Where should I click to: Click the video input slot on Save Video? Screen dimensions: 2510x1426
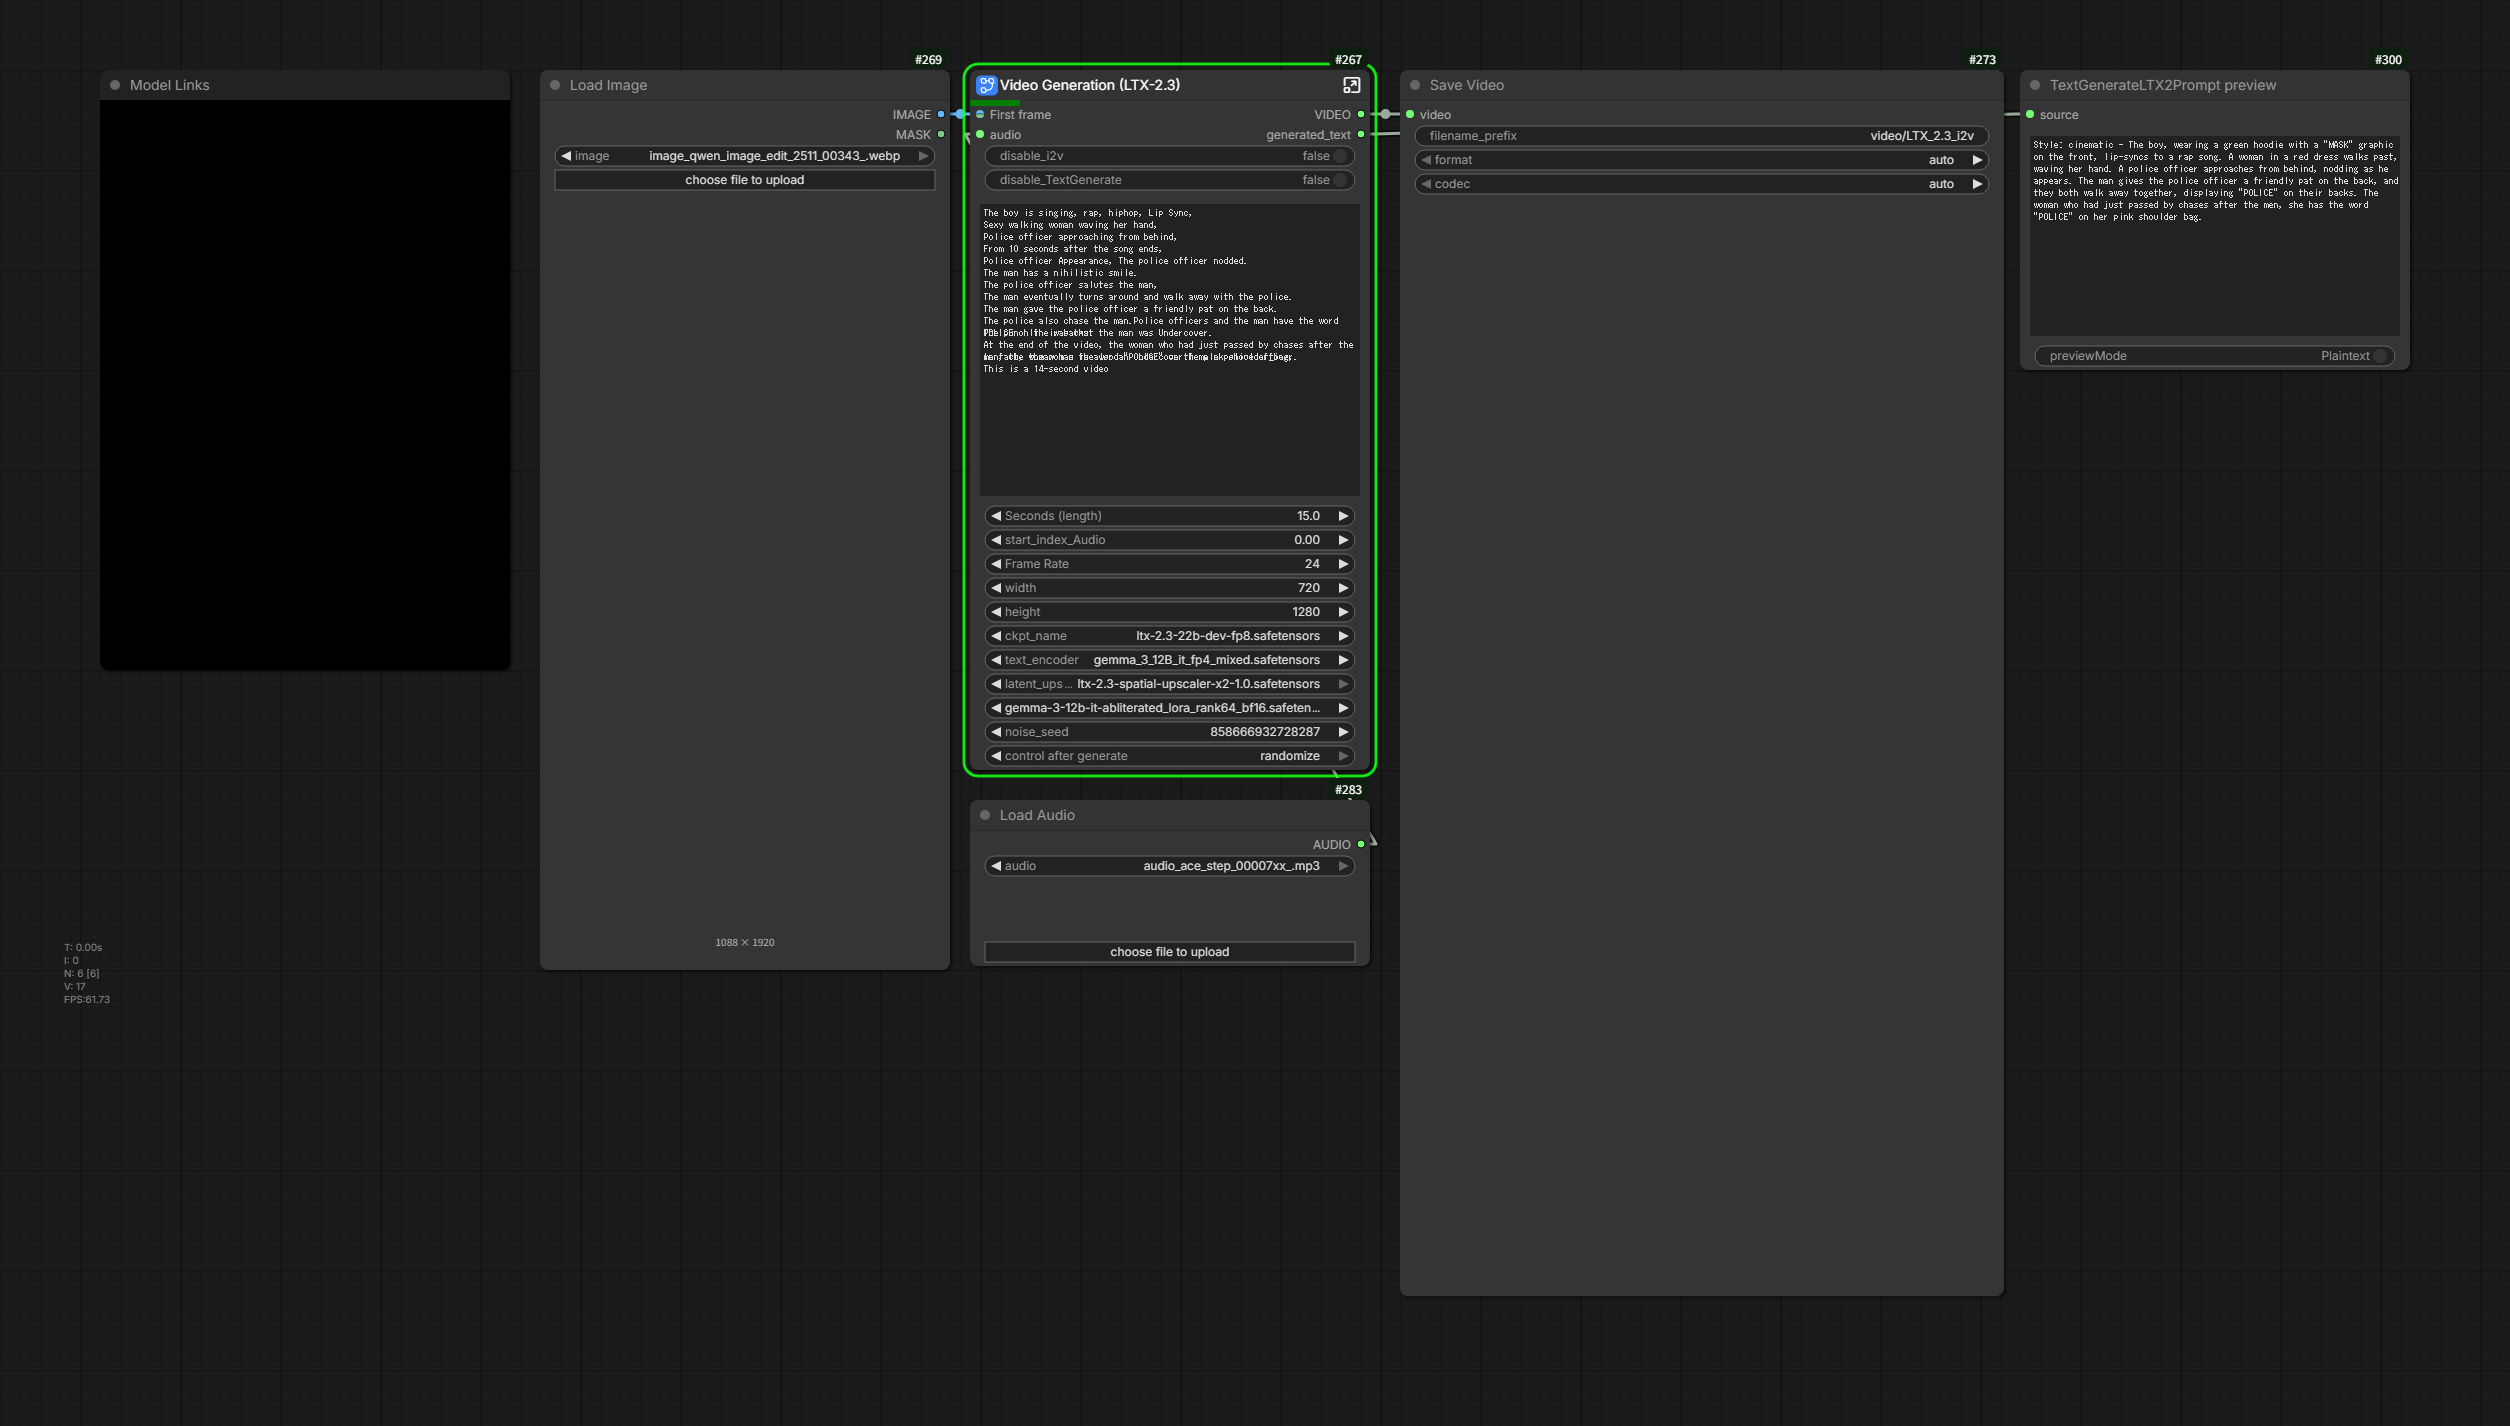(1410, 114)
